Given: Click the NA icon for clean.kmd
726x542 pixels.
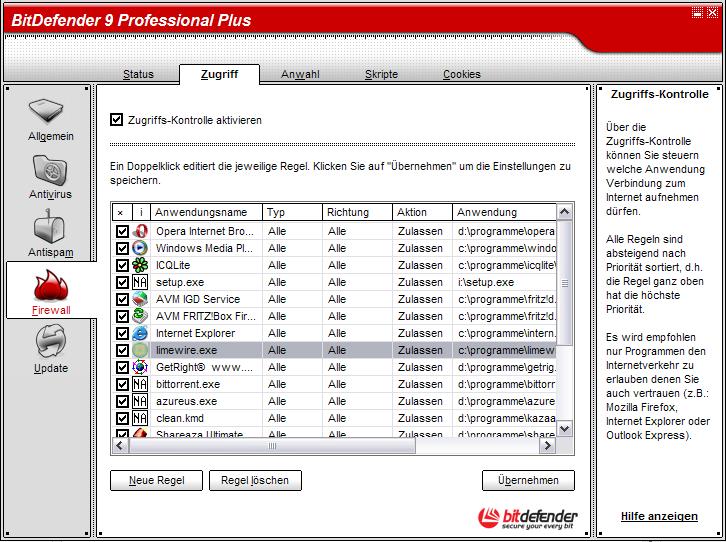Looking at the screenshot, I should [x=140, y=418].
